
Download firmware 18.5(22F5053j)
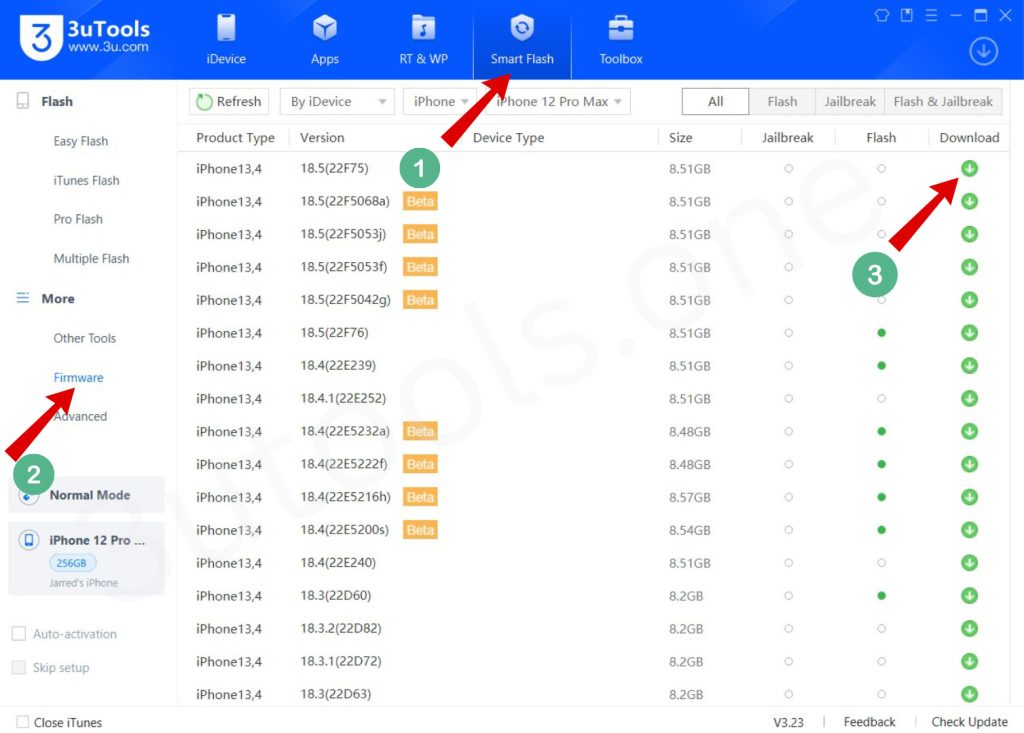point(969,234)
